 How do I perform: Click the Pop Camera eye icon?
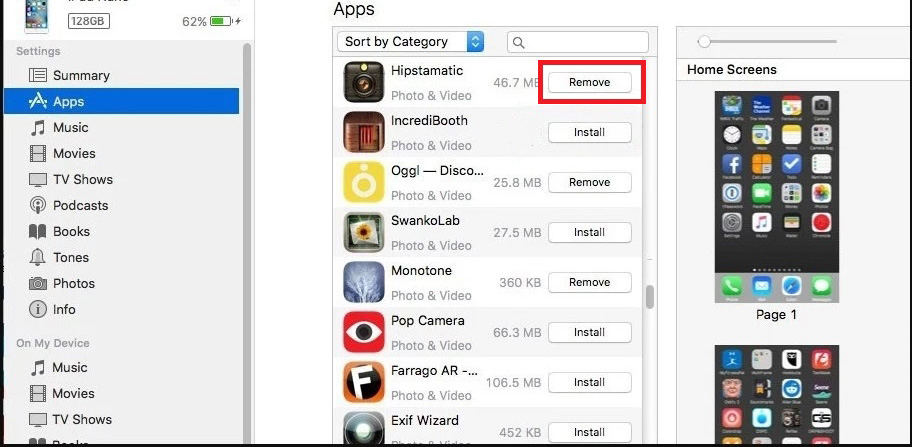[x=364, y=332]
